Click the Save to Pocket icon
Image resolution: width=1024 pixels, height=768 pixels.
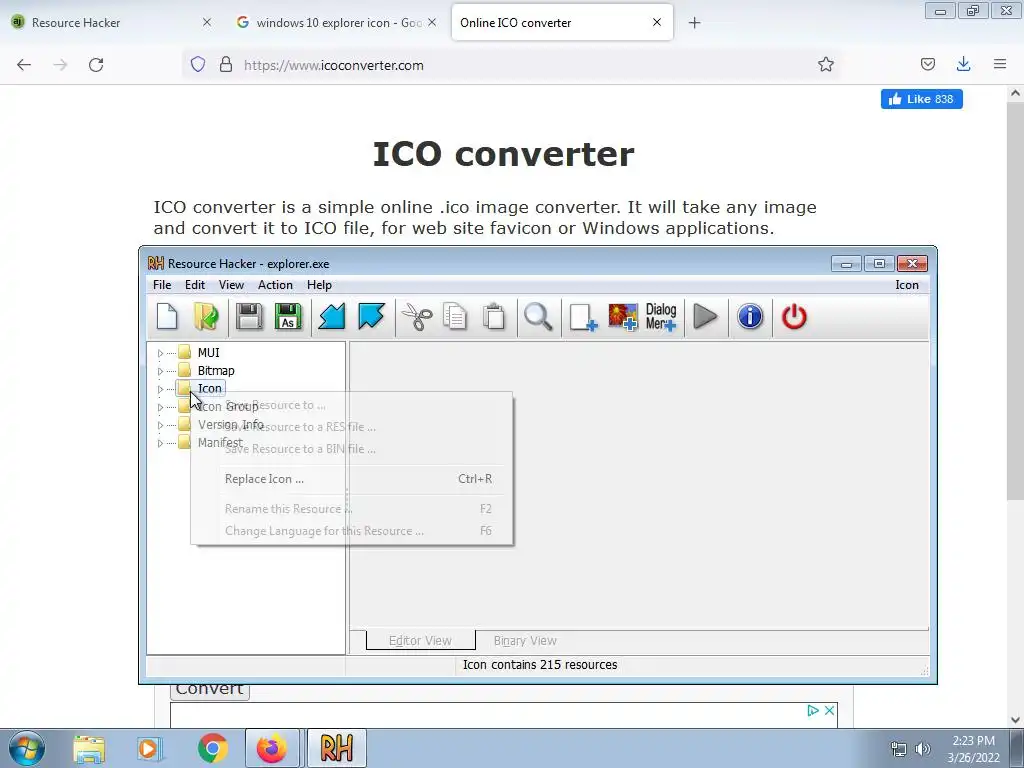927,64
